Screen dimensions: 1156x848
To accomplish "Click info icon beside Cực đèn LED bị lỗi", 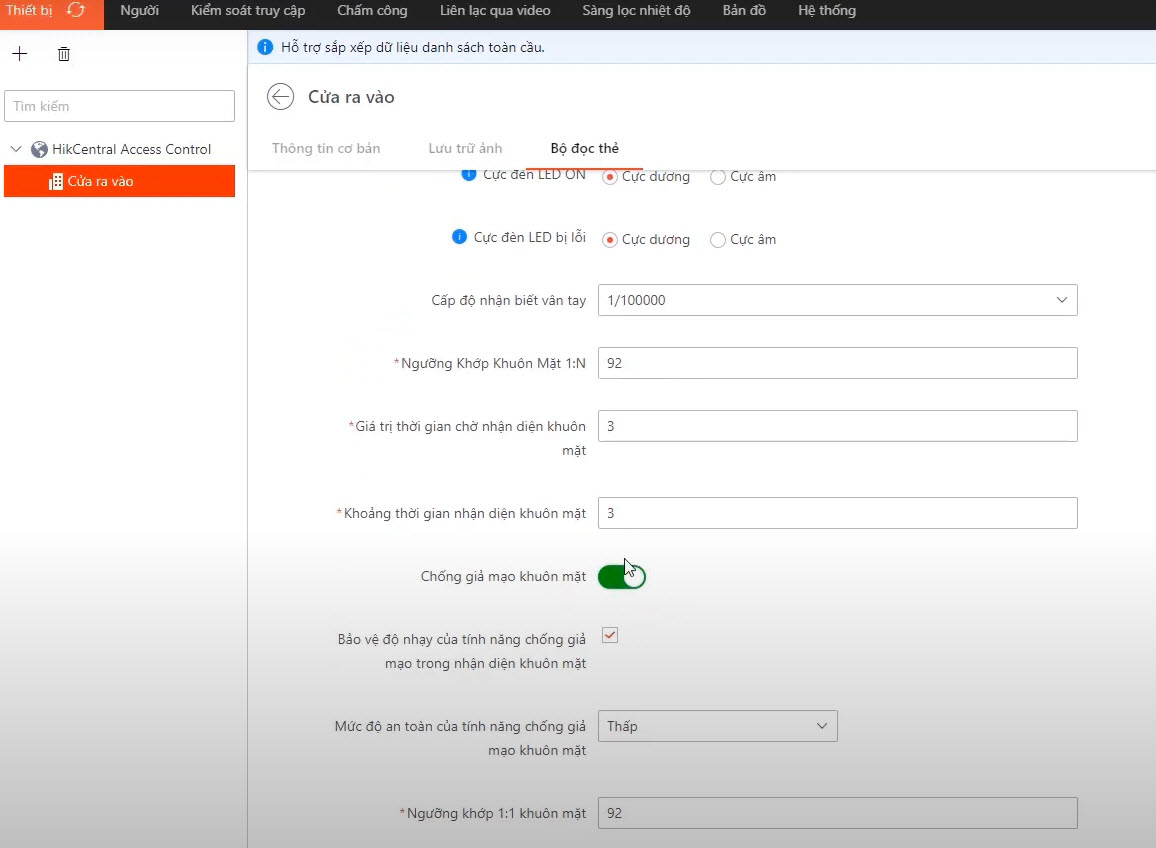I will point(460,237).
